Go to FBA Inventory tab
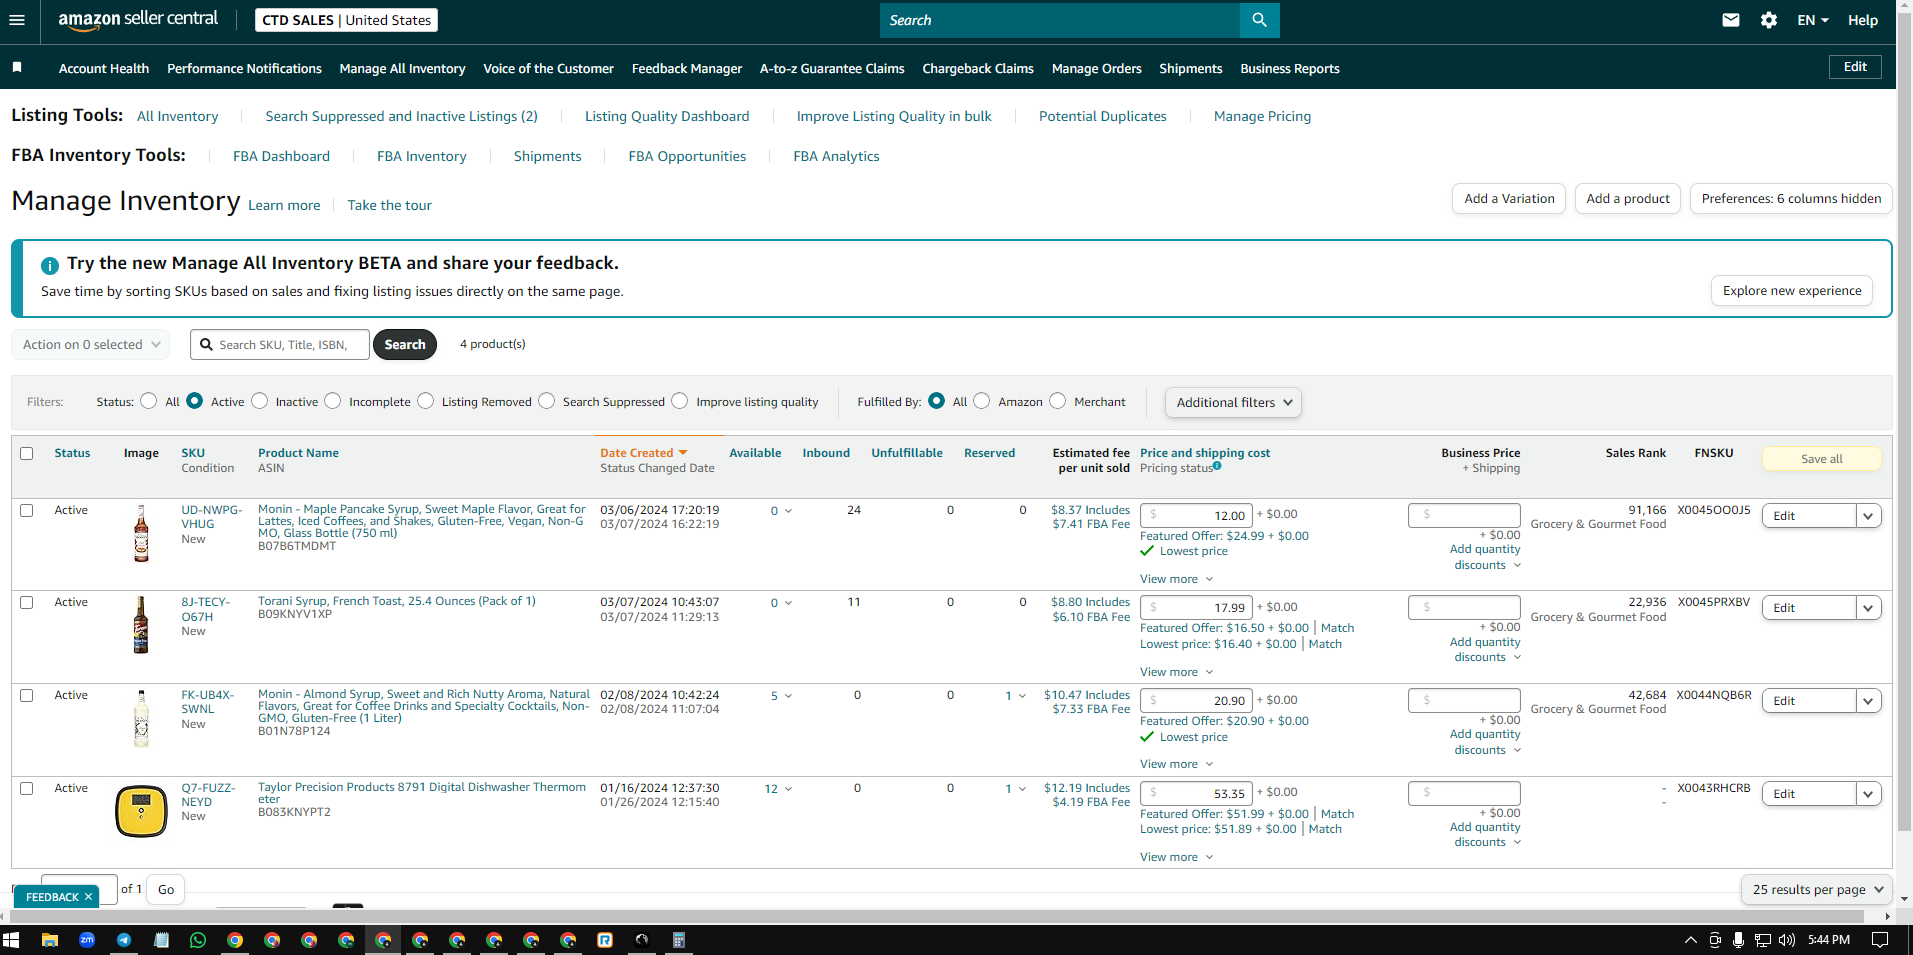 pos(422,156)
